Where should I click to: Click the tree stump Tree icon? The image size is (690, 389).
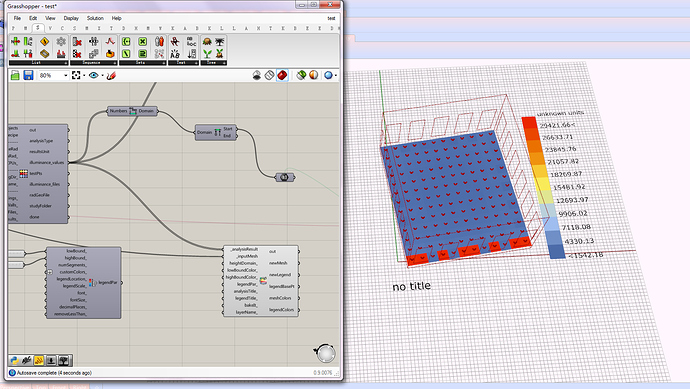coord(207,41)
